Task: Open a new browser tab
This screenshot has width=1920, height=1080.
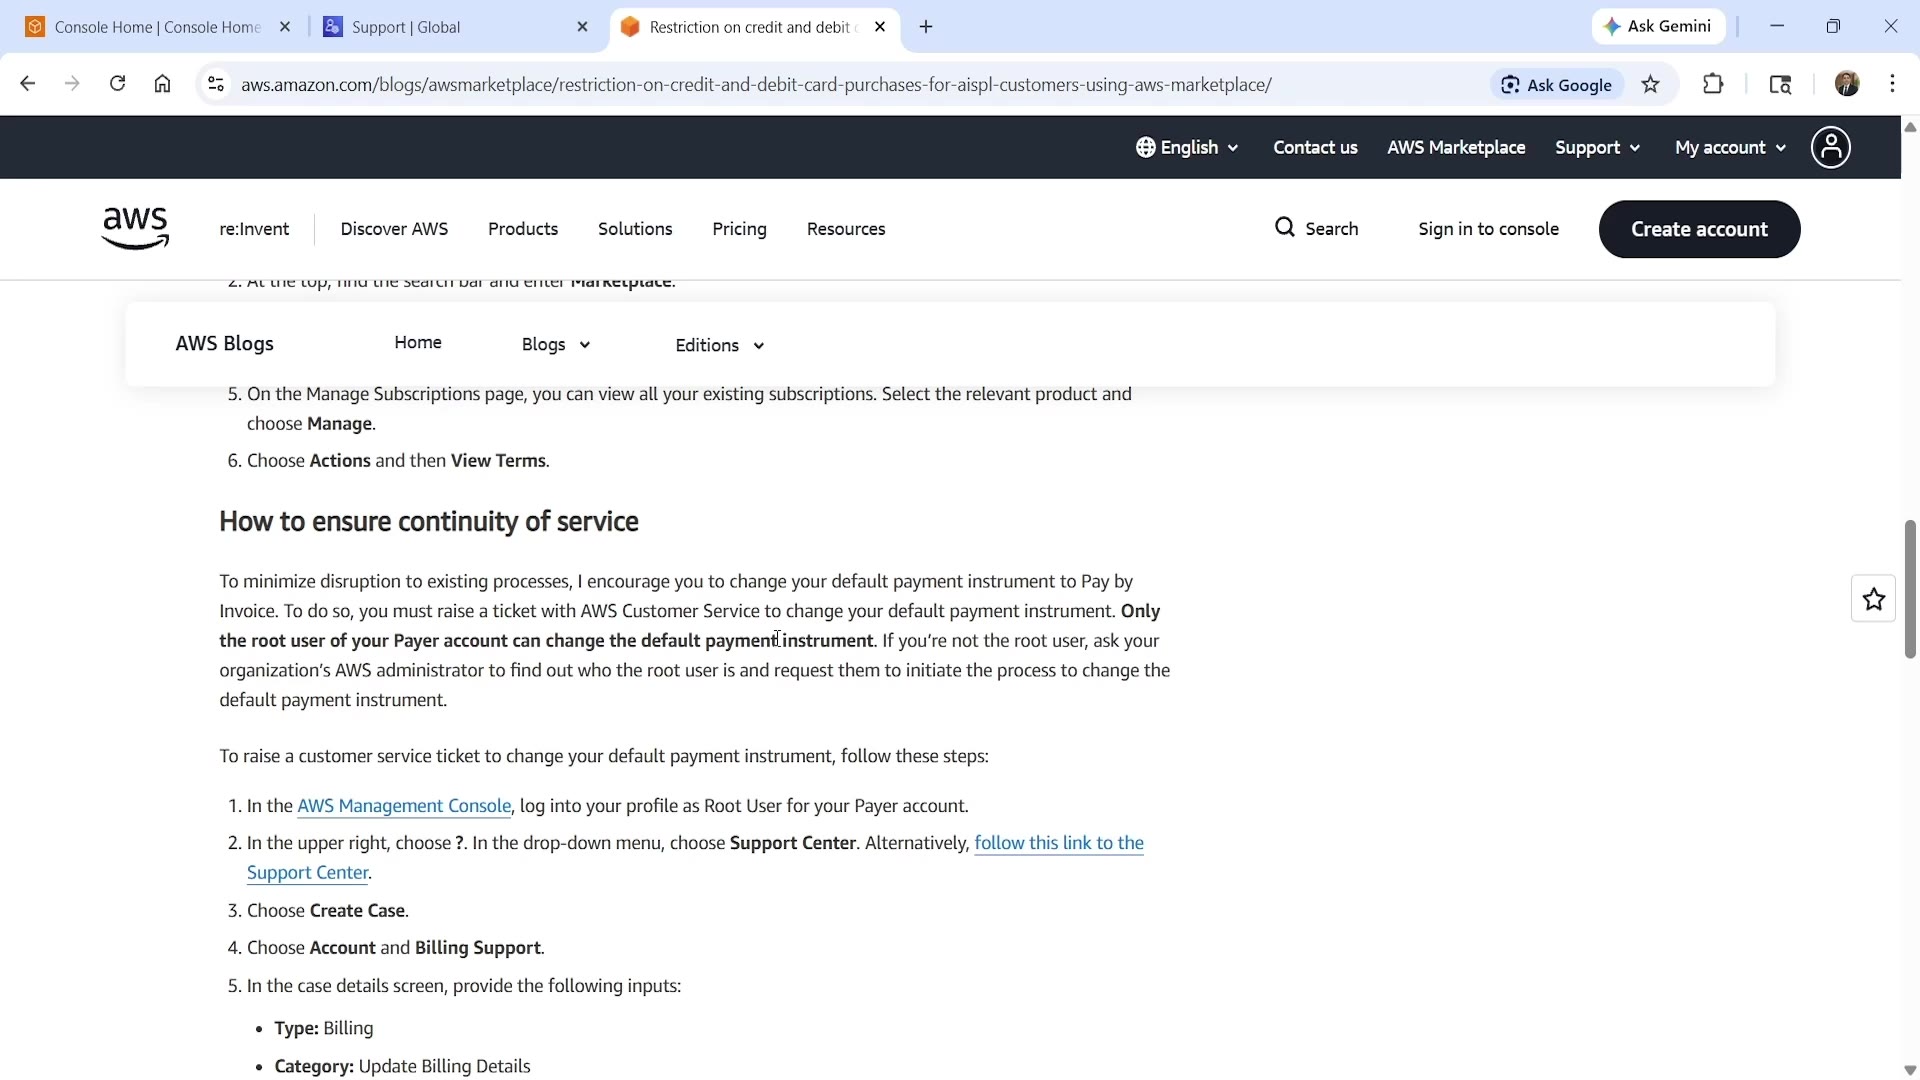Action: pos(926,27)
